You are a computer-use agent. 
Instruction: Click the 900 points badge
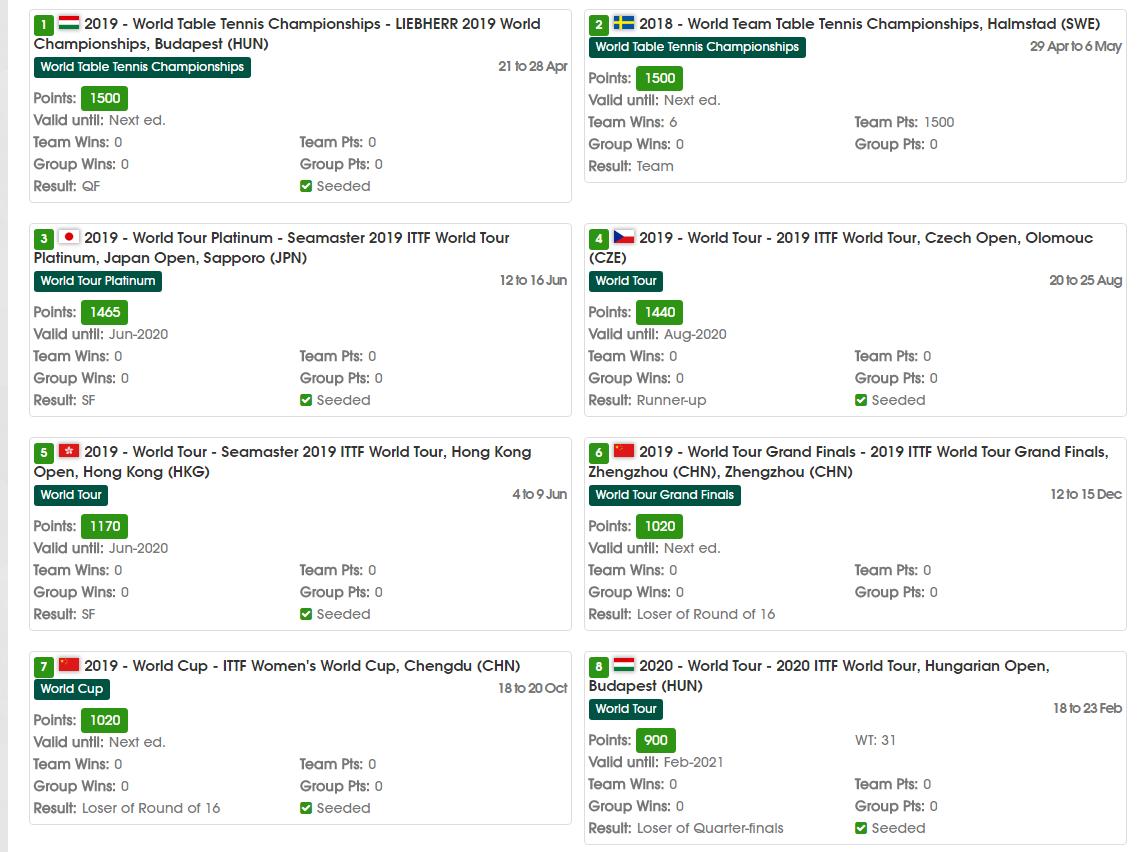[656, 740]
